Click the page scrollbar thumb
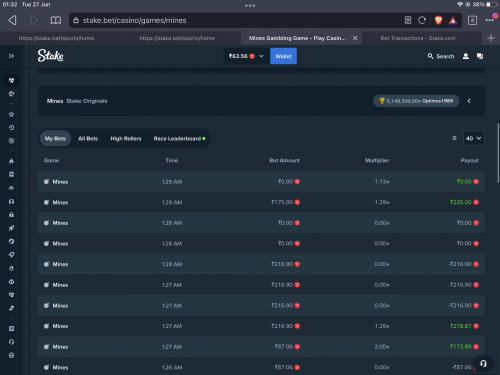Viewport: 500px width, 375px height. (x=498, y=153)
